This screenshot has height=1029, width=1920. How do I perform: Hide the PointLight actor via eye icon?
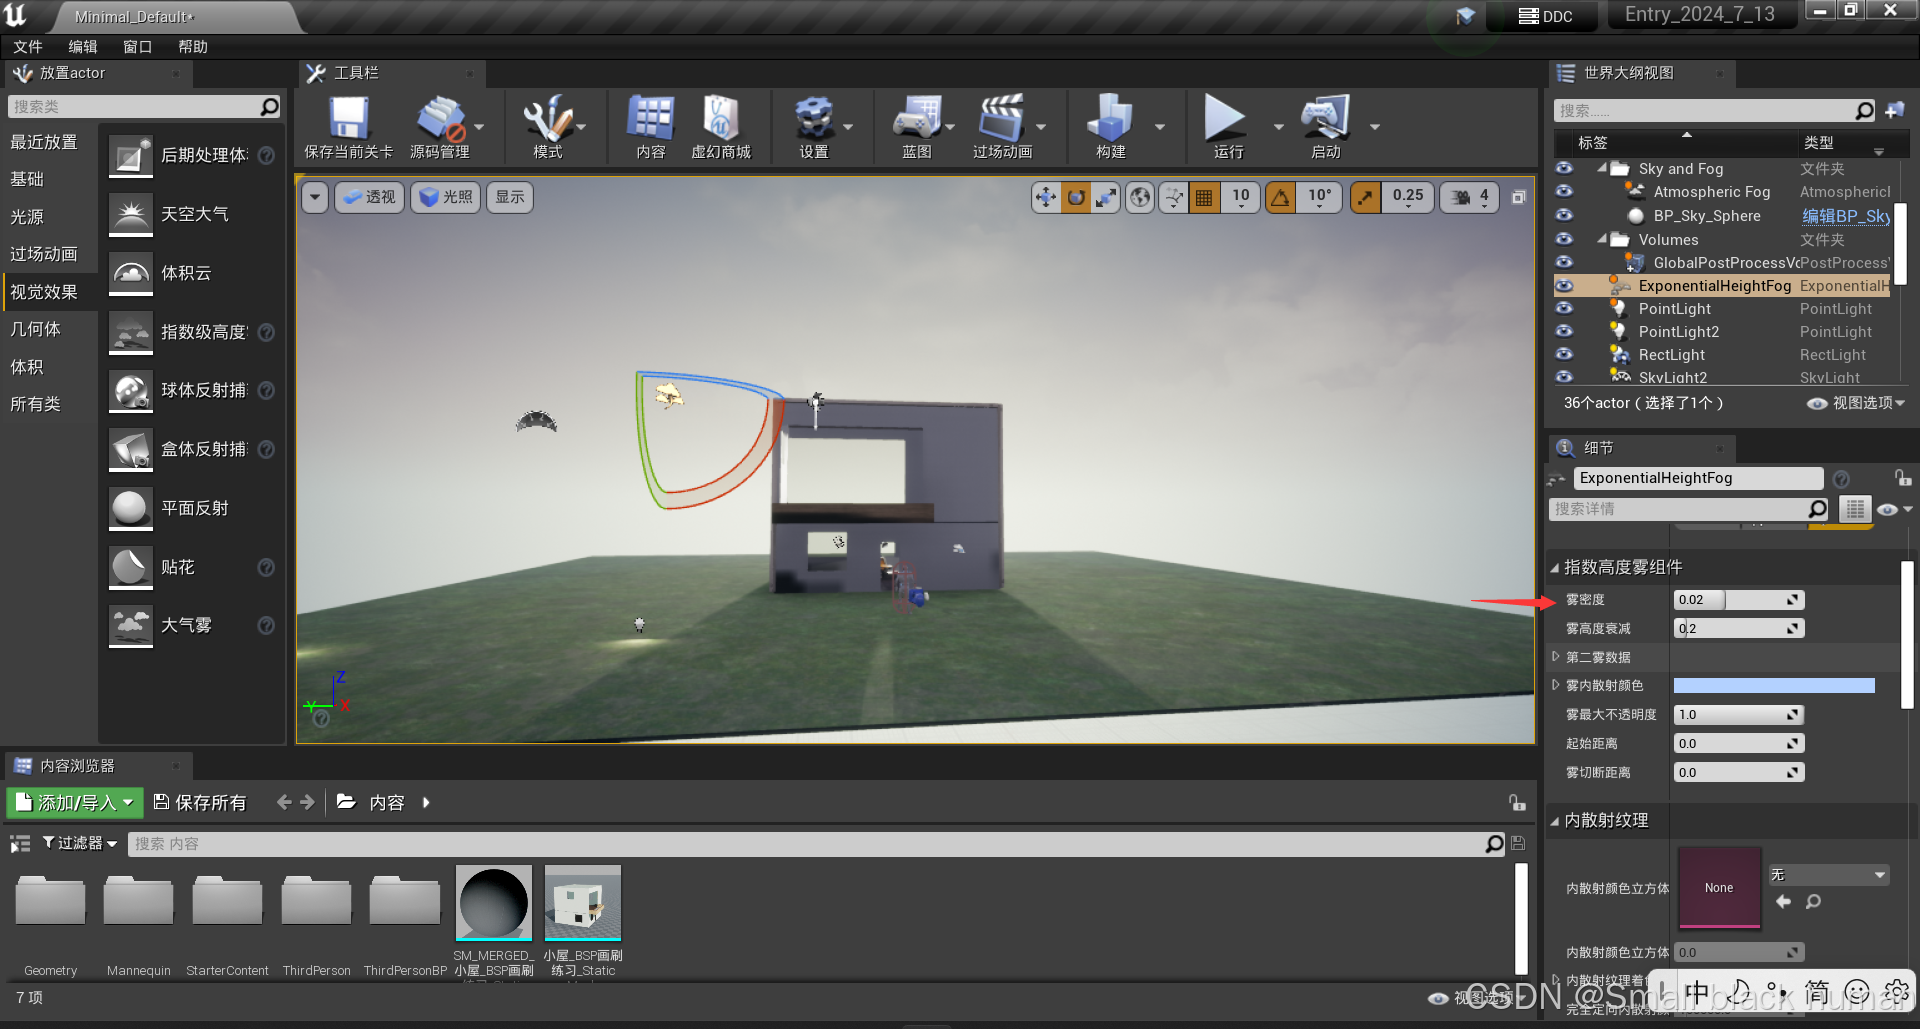[1564, 309]
